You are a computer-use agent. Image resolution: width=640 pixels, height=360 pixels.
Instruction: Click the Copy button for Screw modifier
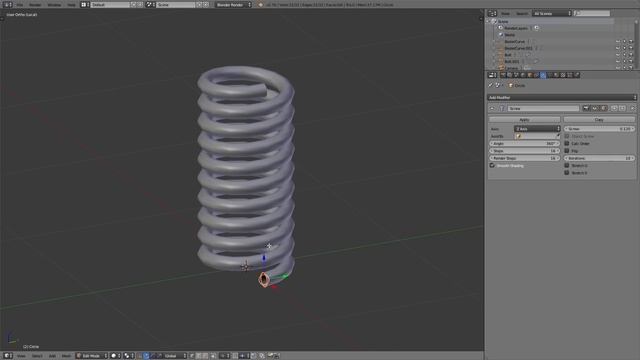click(x=599, y=120)
